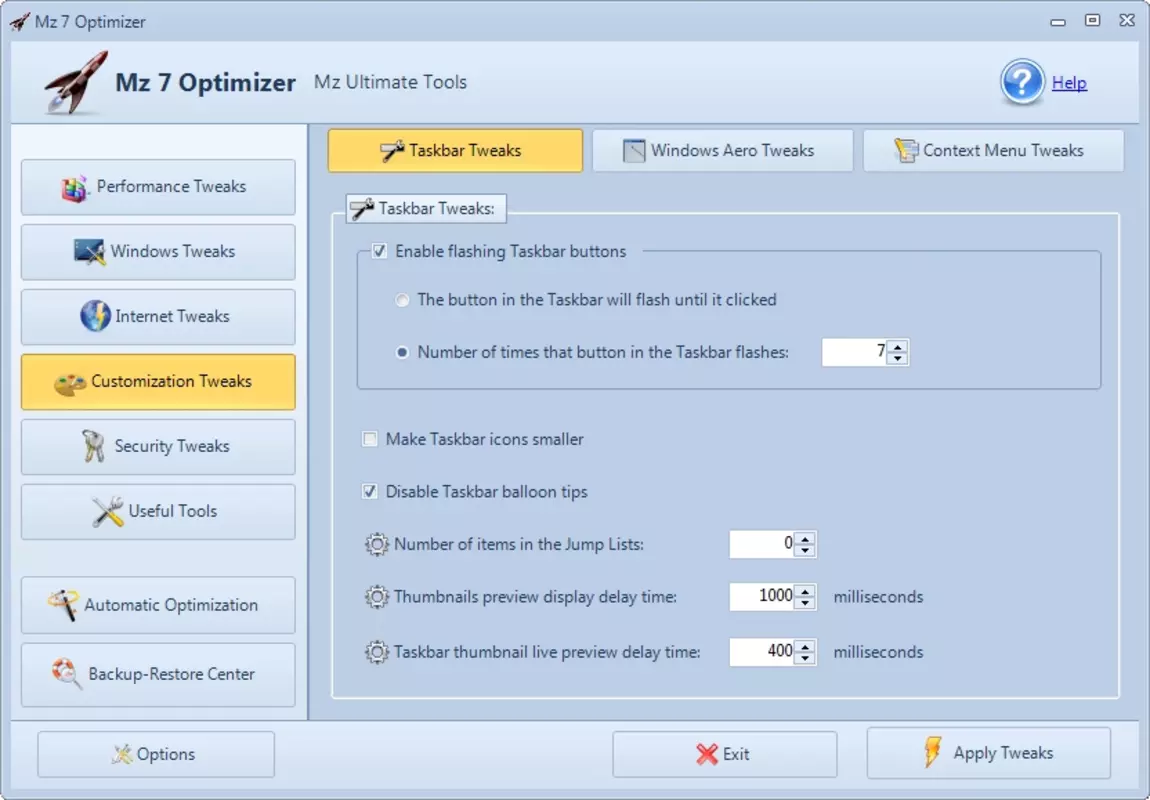Increase Thumbnails preview display delay
The height and width of the screenshot is (800, 1150).
805,591
